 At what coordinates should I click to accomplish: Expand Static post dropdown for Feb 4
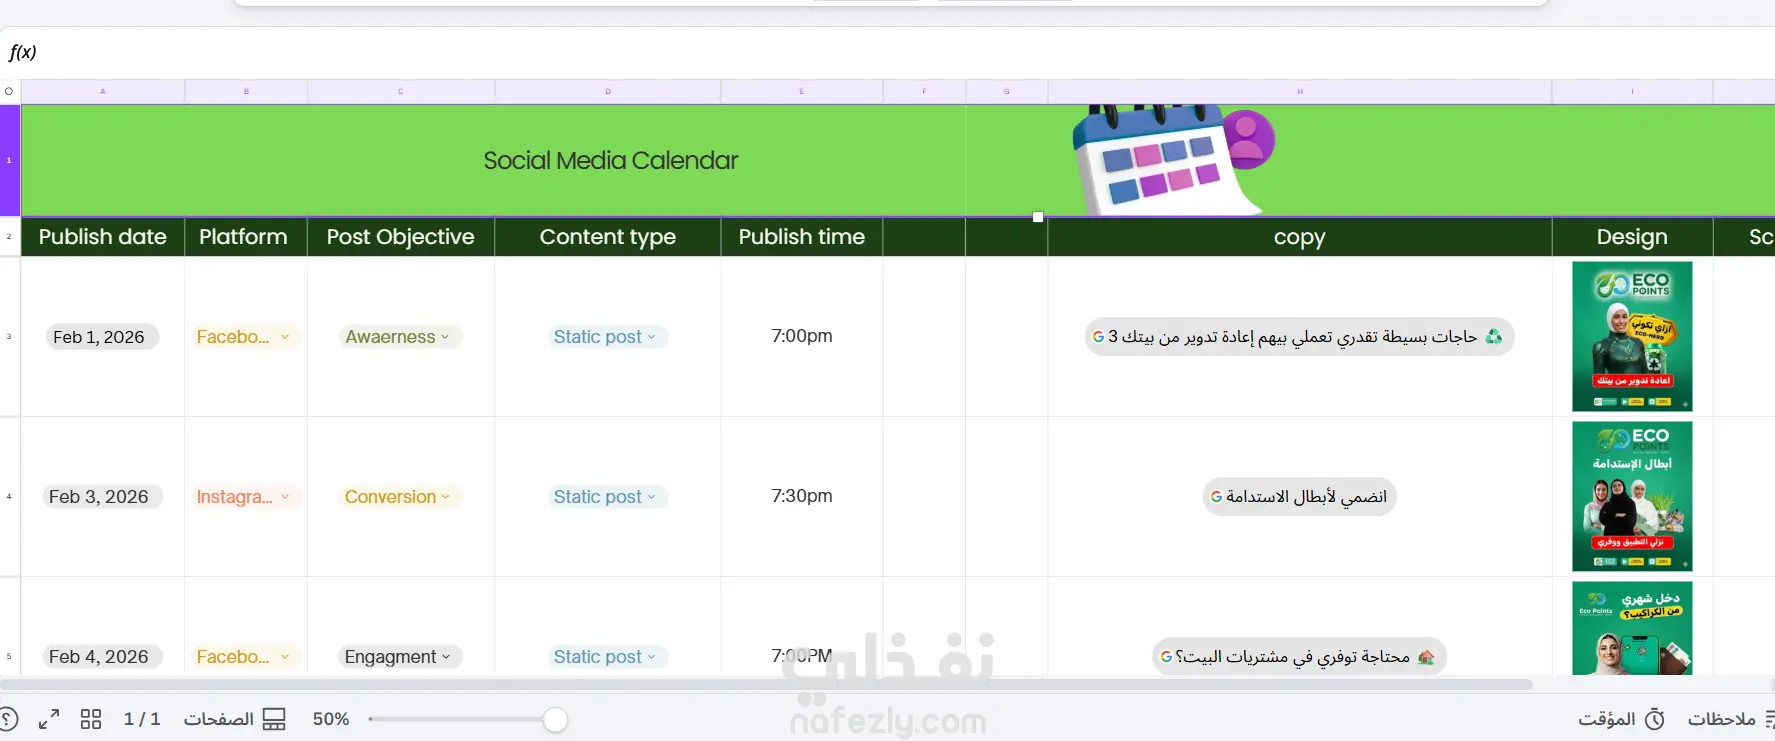(606, 657)
